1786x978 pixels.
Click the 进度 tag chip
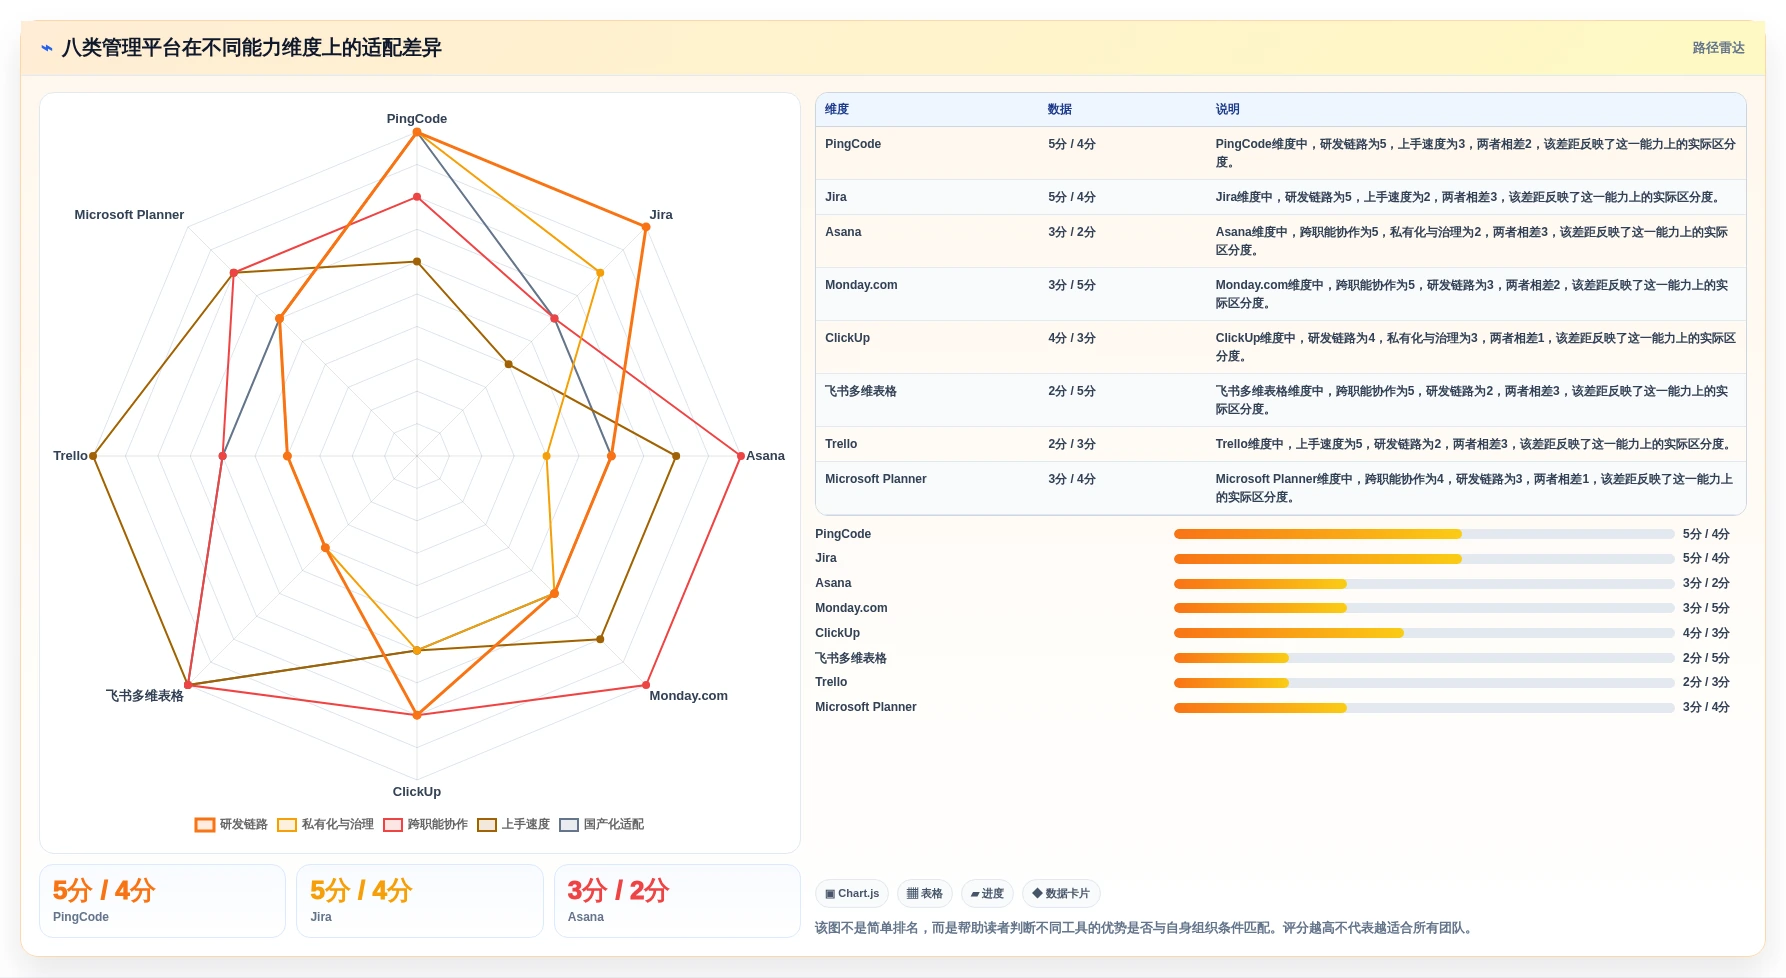[x=987, y=894]
